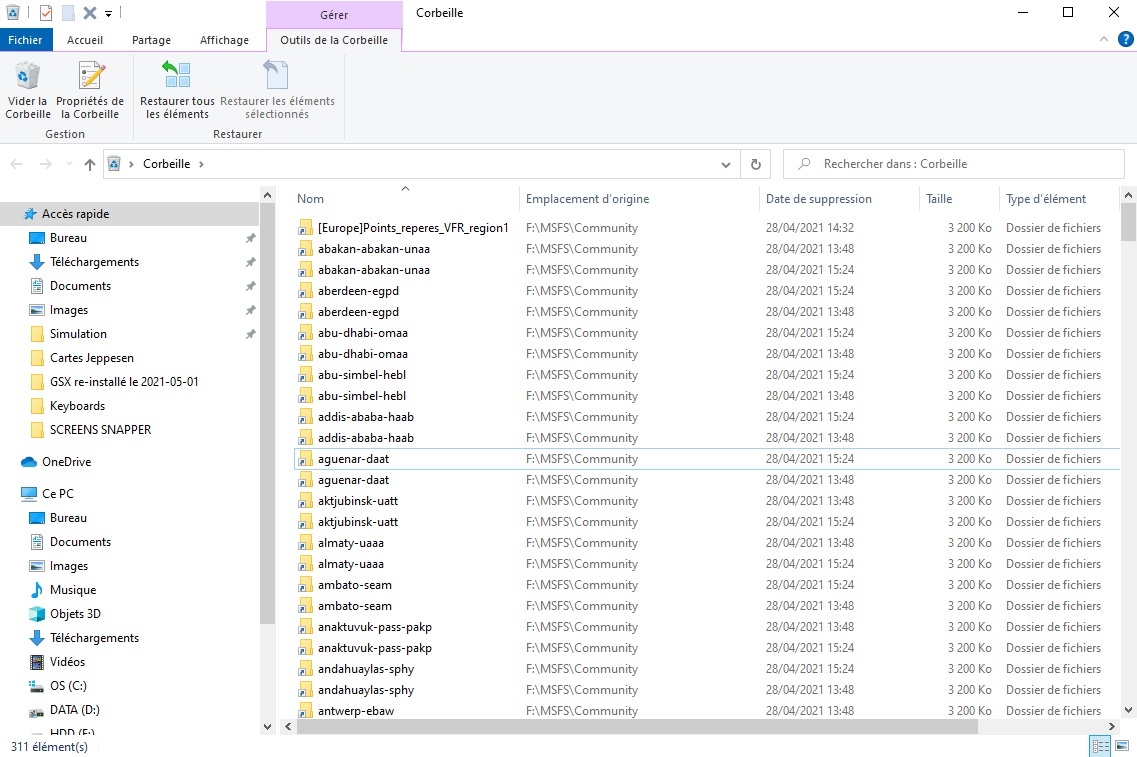This screenshot has width=1137, height=757.
Task: Click navigation pane scrollbar up arrow
Action: click(x=268, y=195)
